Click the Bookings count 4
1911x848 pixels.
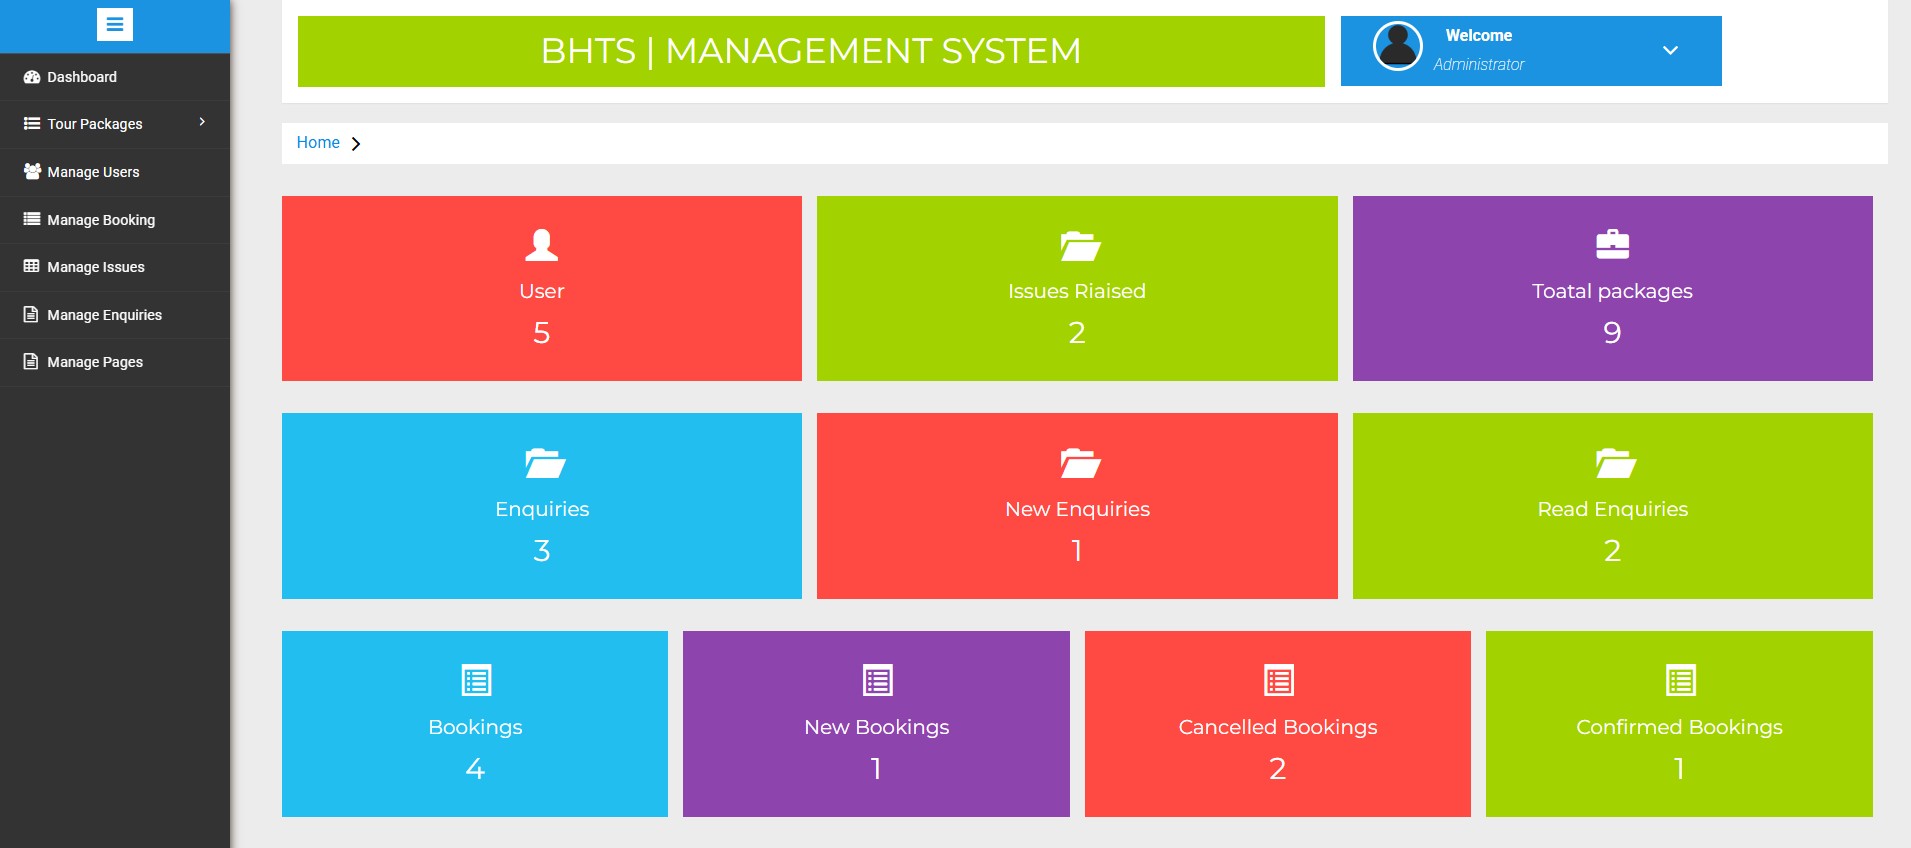pos(475,769)
